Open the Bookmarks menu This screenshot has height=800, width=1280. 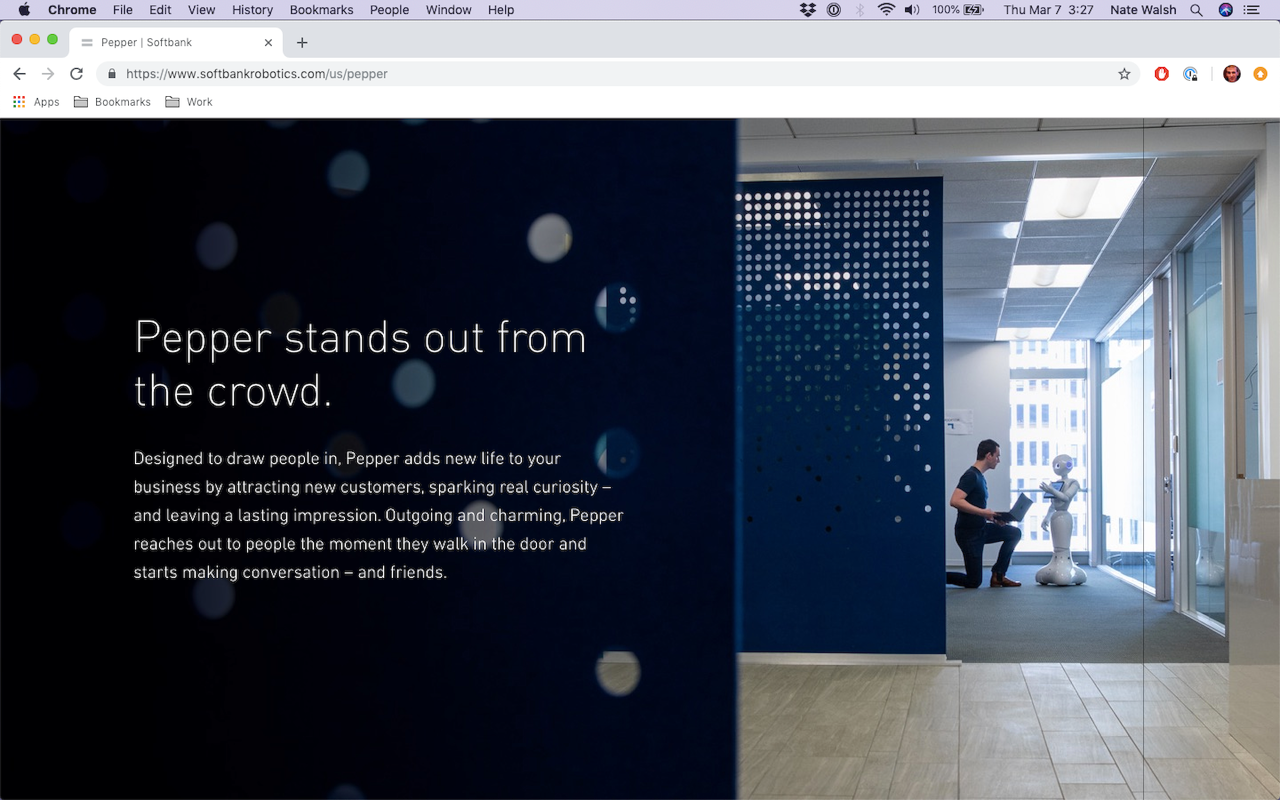click(321, 10)
